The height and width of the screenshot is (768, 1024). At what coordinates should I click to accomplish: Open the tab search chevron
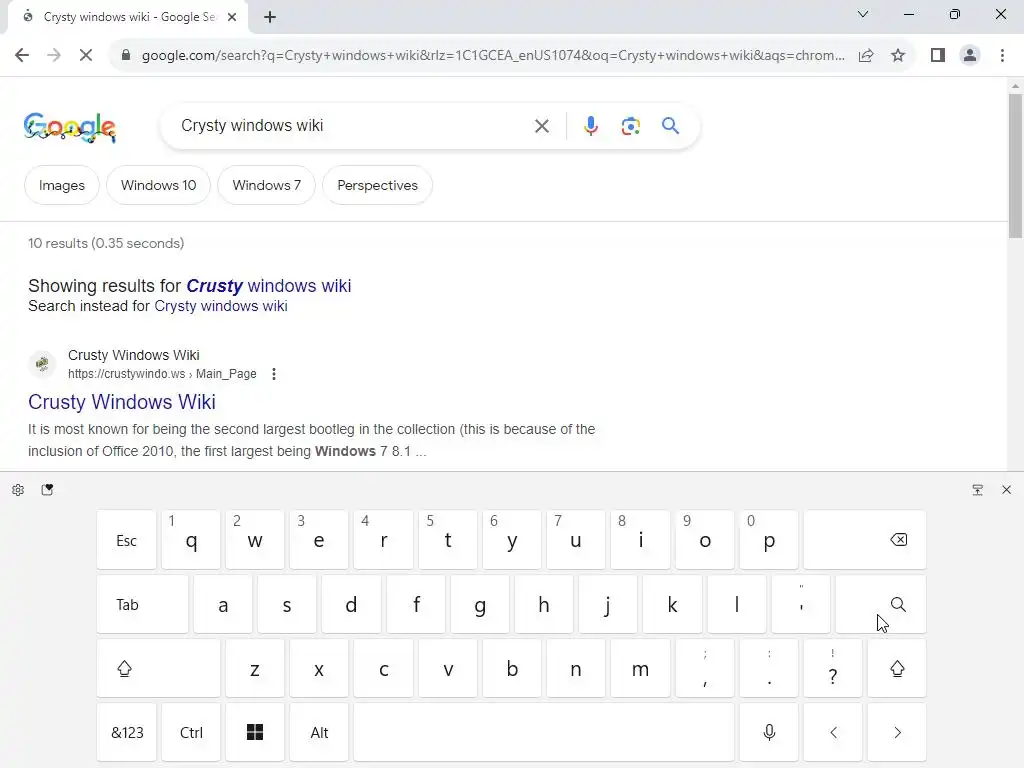coord(863,14)
